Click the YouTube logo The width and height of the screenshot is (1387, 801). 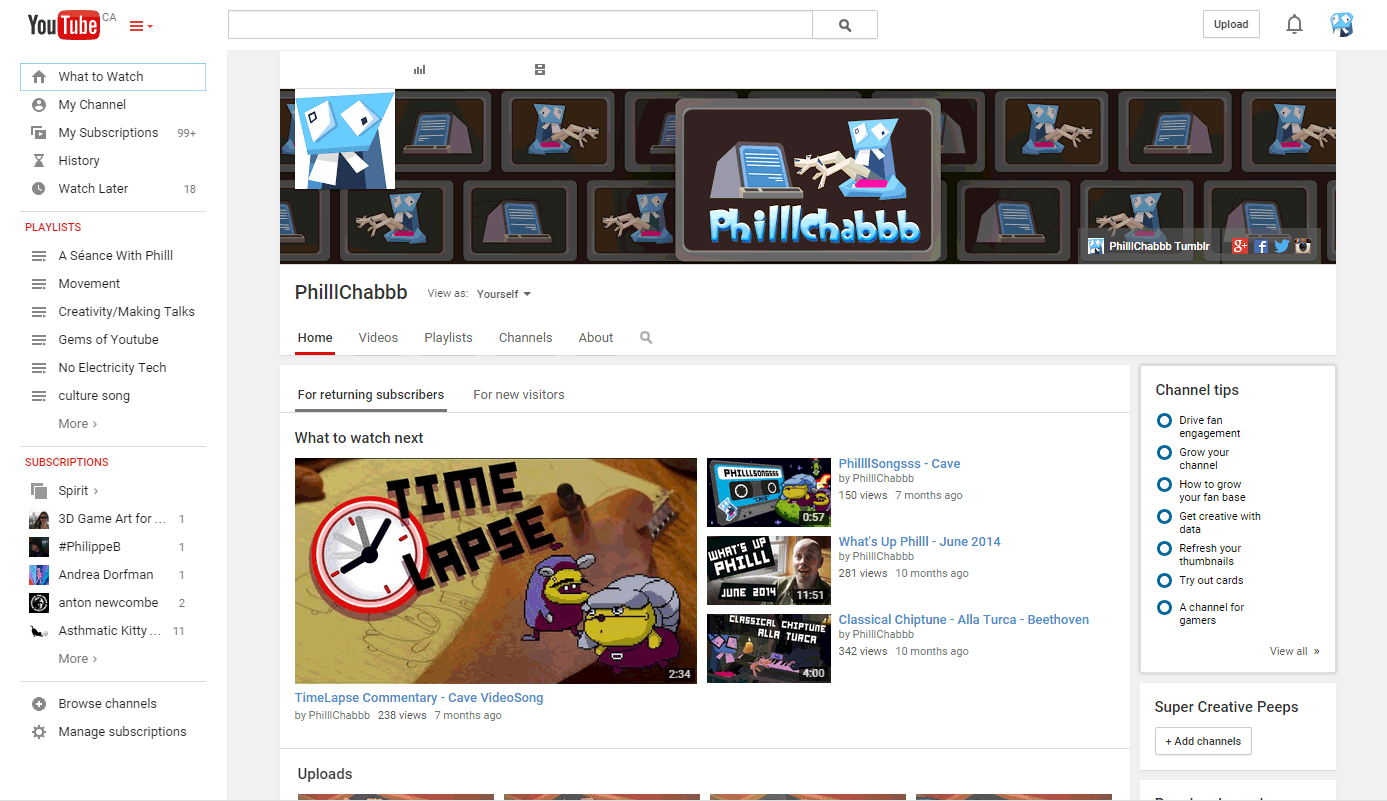tap(63, 25)
